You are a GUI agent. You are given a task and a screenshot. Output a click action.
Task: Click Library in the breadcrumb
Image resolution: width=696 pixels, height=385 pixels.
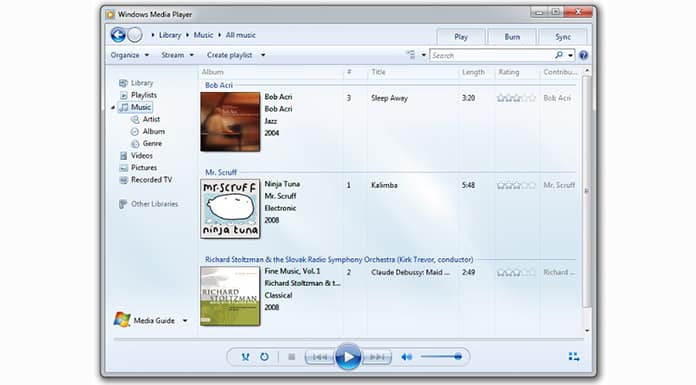[170, 35]
